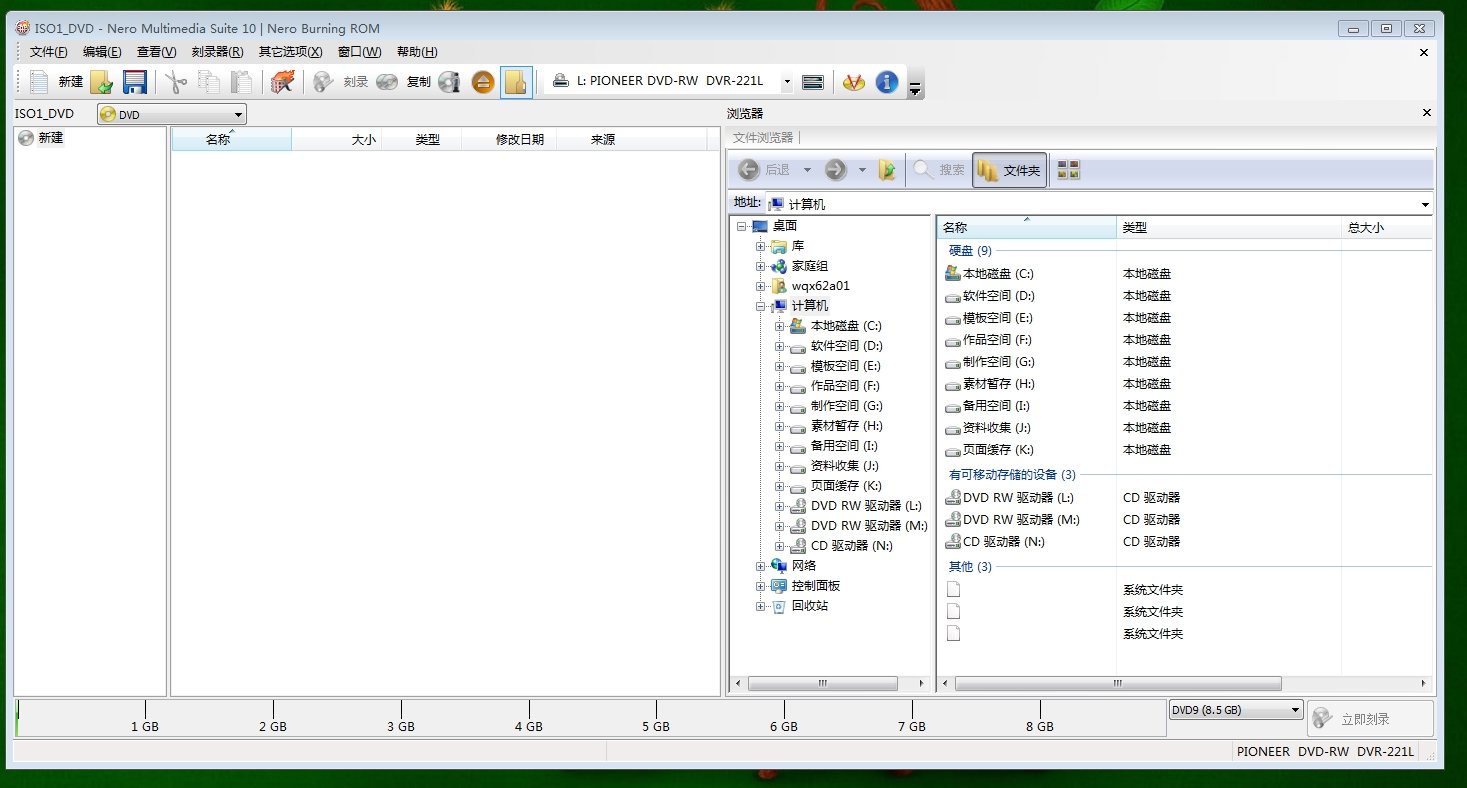Click the 文件浏览器 tab label

(766, 139)
